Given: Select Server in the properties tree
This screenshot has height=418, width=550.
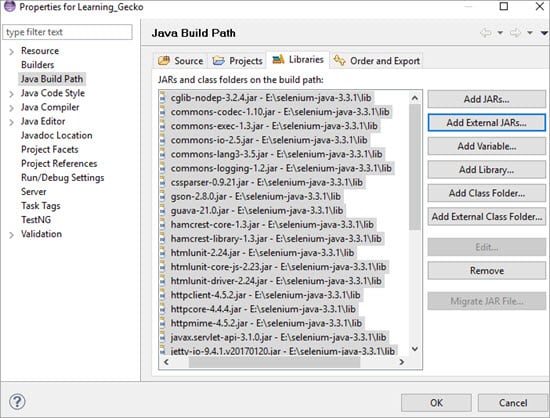Looking at the screenshot, I should [34, 192].
